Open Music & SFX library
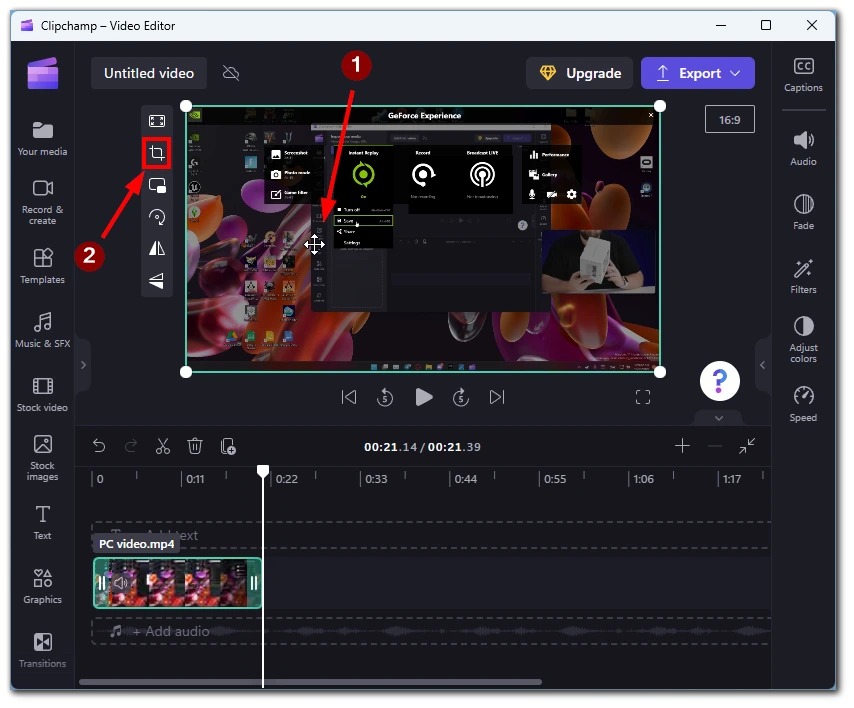Viewport: 854px width, 708px height. (x=42, y=330)
